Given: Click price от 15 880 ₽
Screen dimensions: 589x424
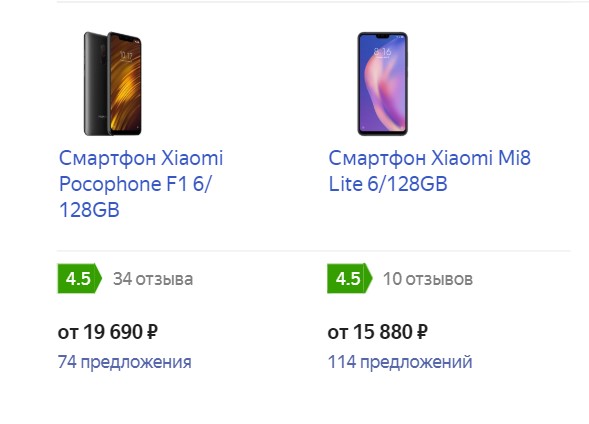Looking at the screenshot, I should click(x=378, y=332).
